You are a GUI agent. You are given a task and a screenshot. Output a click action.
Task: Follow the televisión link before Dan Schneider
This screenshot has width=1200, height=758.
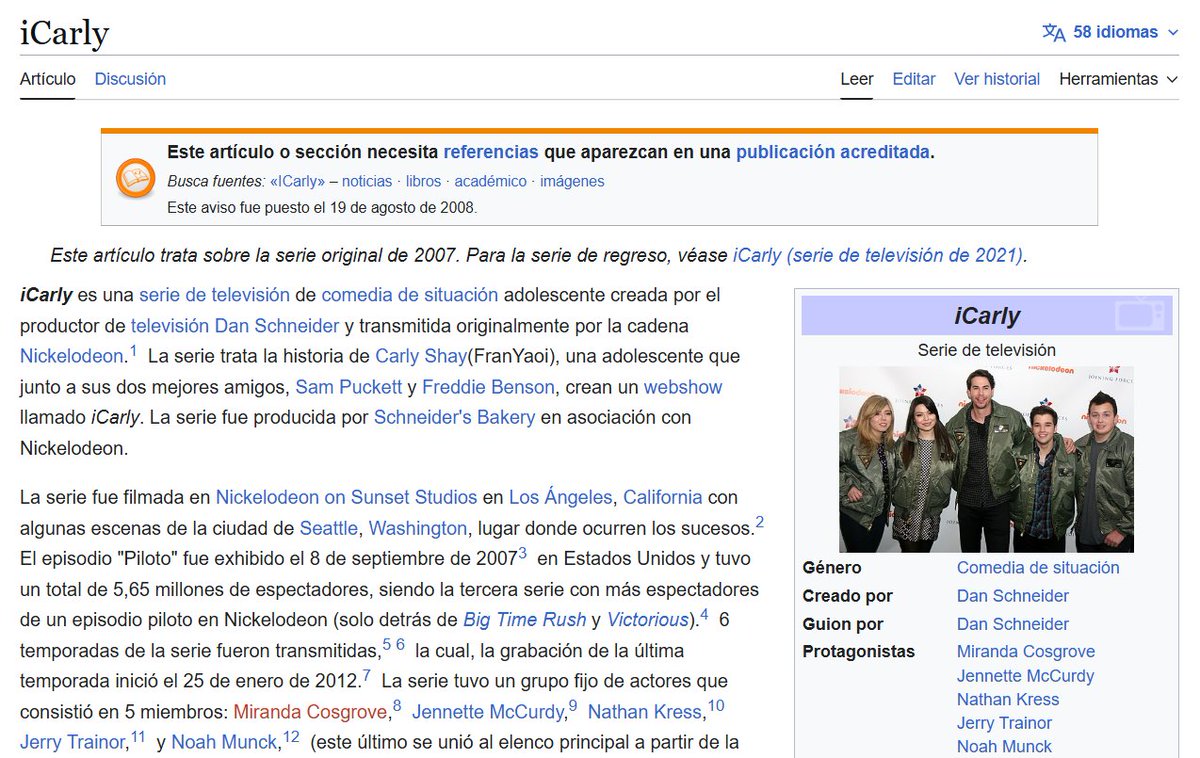click(170, 326)
